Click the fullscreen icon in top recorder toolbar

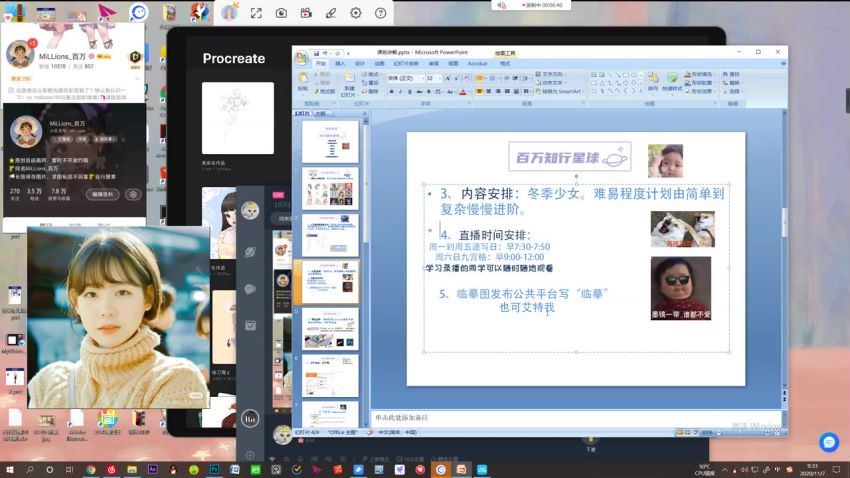[256, 13]
